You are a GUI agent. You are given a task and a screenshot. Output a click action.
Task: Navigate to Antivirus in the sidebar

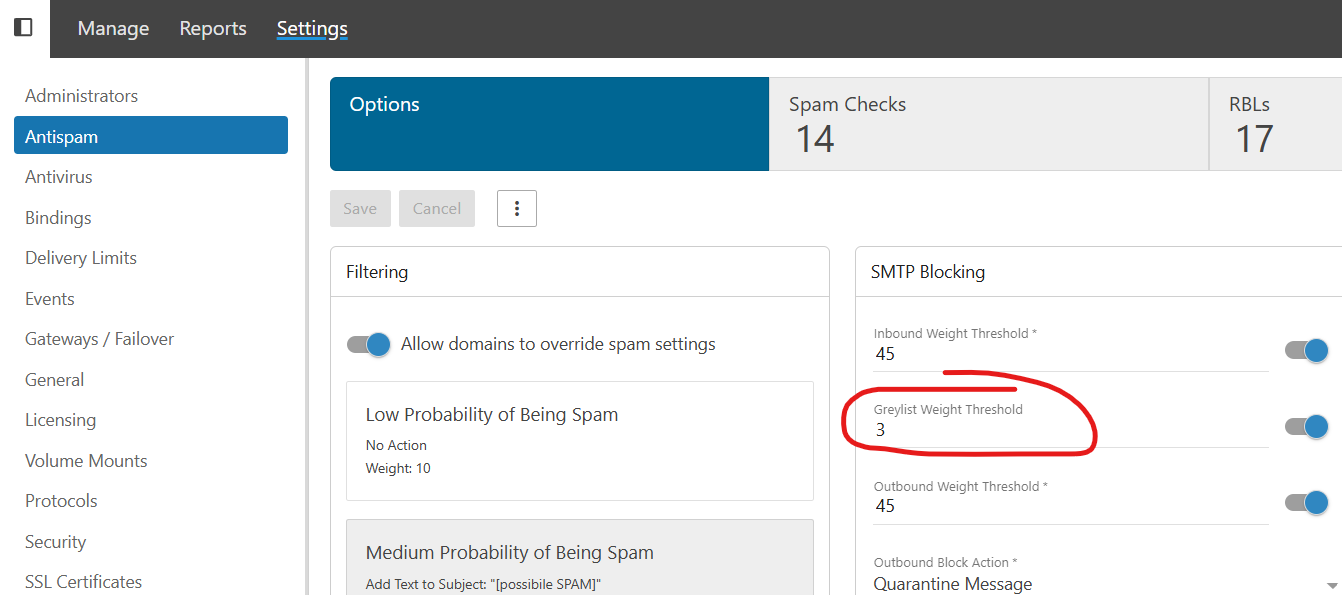[59, 177]
